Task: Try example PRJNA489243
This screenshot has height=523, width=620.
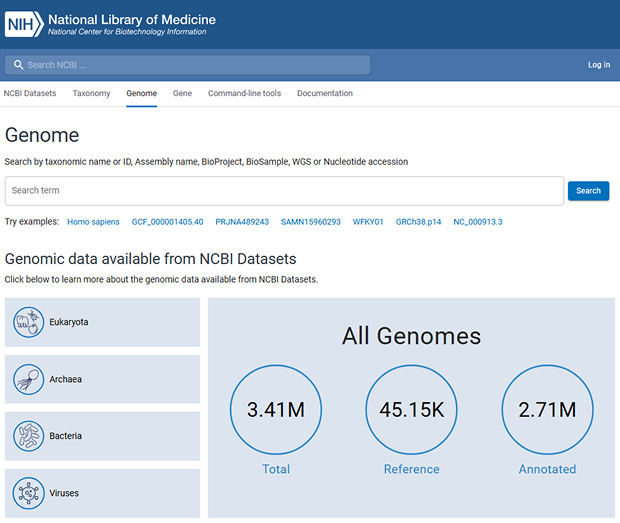Action: click(242, 222)
